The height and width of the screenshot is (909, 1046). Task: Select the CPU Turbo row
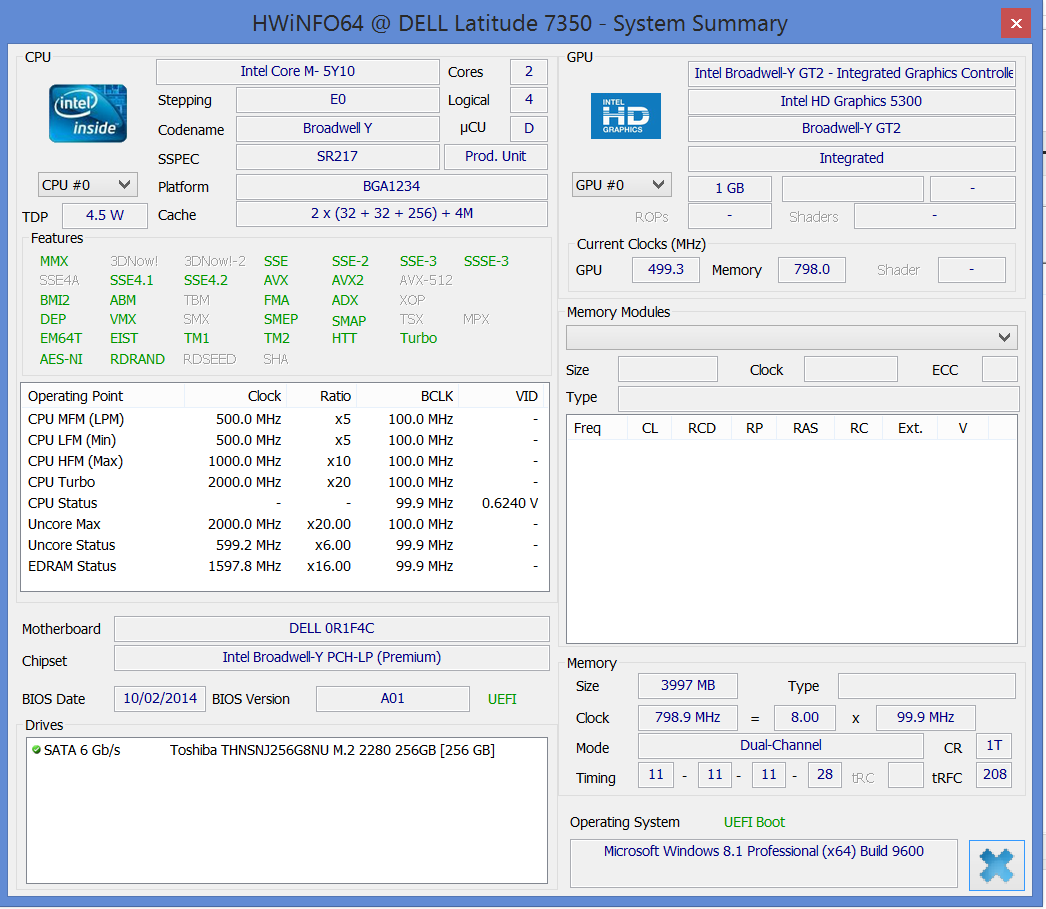[x=284, y=482]
